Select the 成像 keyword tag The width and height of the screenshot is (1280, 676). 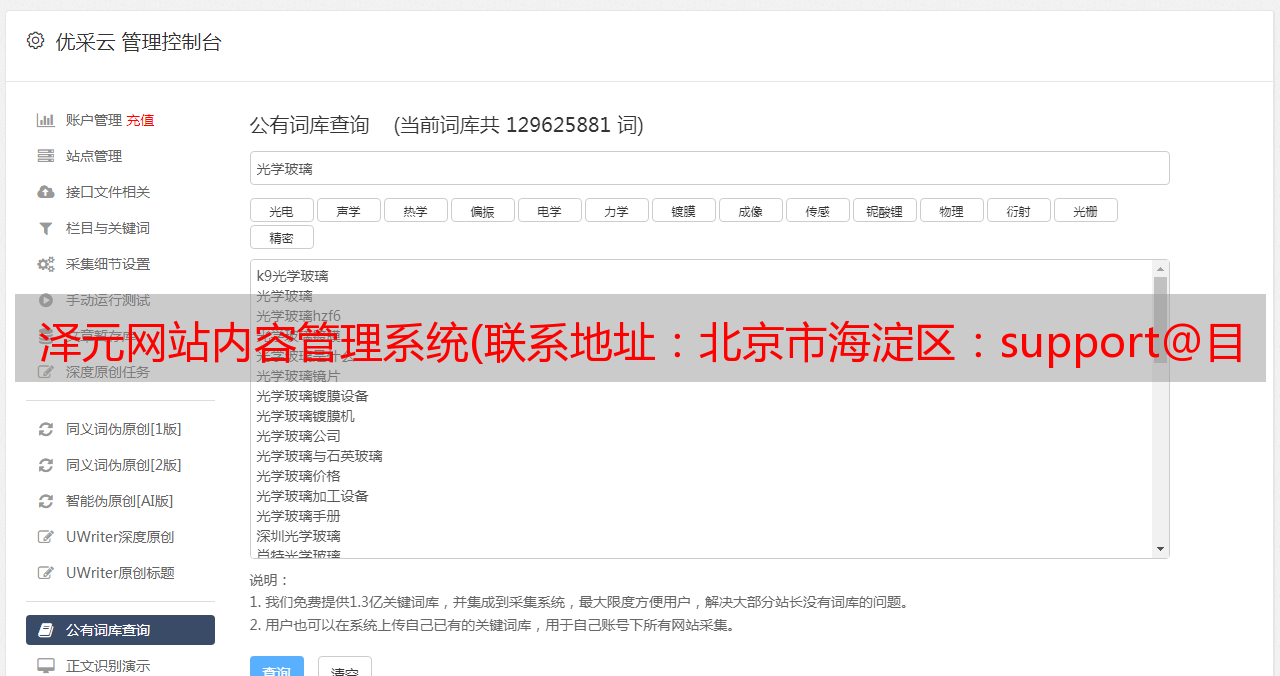751,210
